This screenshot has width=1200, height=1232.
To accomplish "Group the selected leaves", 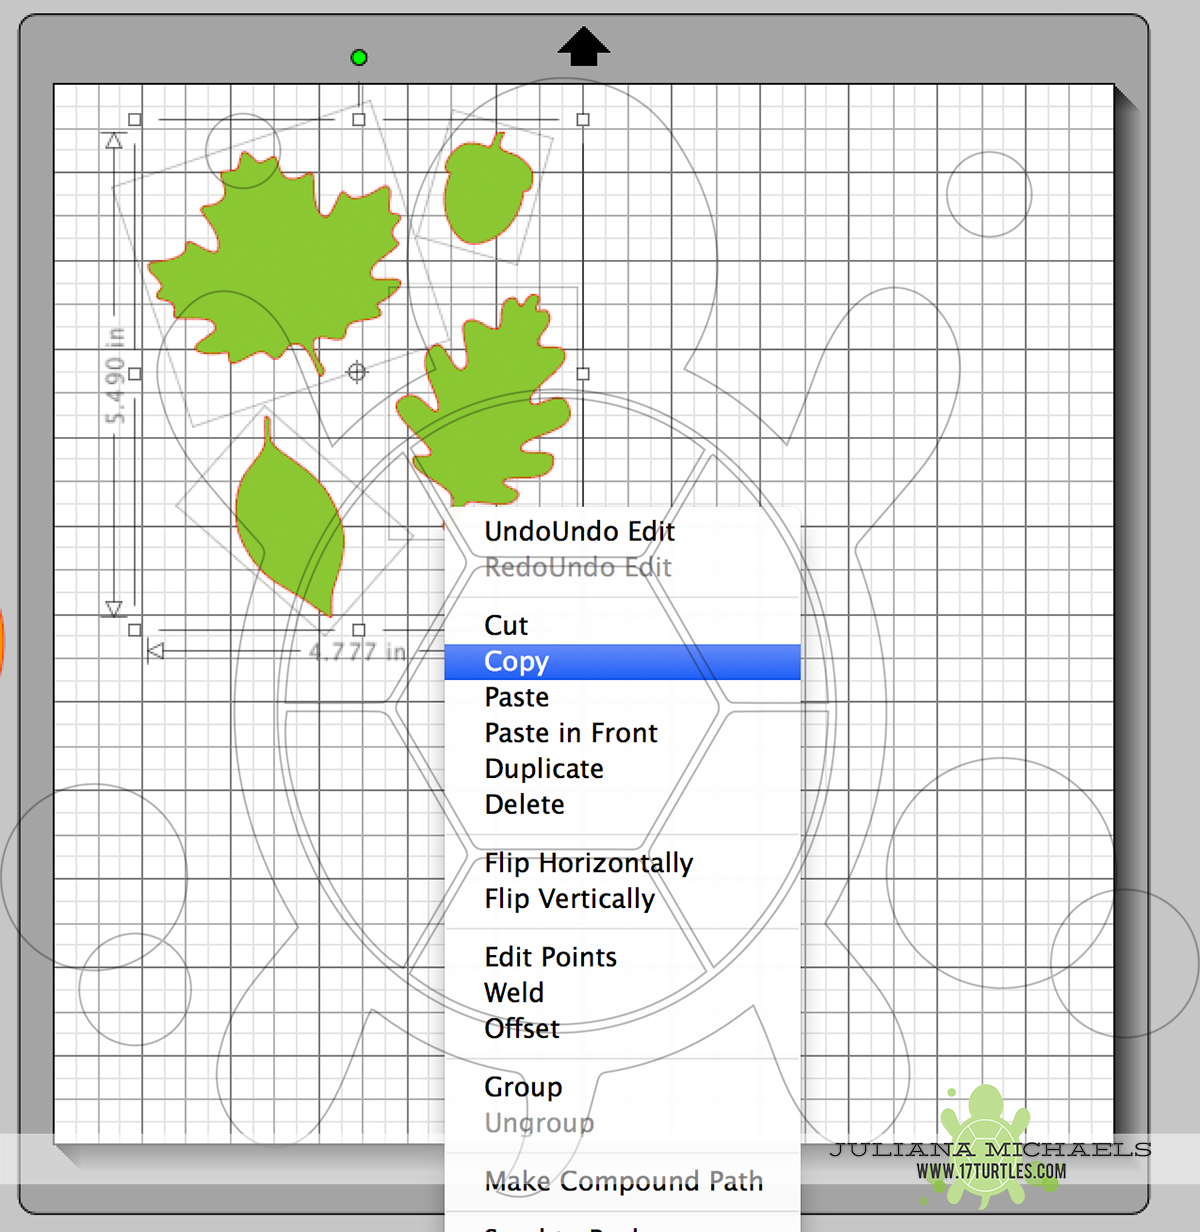I will [523, 1086].
